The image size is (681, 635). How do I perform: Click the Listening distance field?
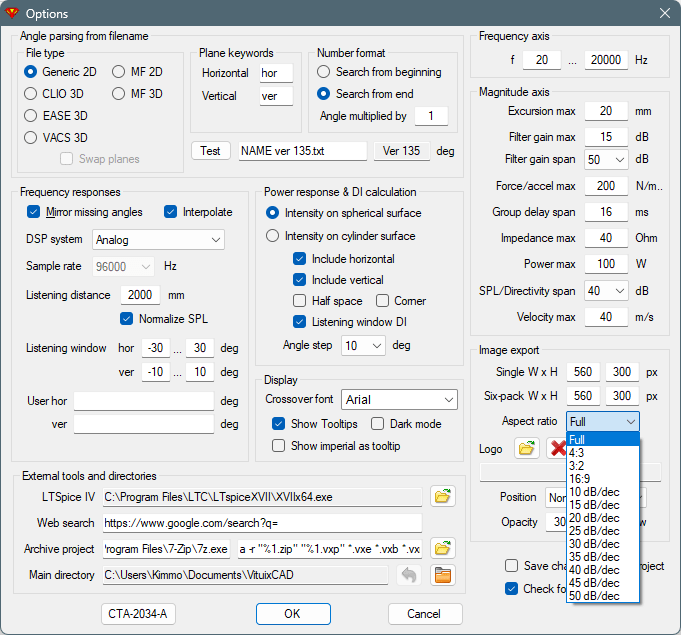tap(140, 295)
